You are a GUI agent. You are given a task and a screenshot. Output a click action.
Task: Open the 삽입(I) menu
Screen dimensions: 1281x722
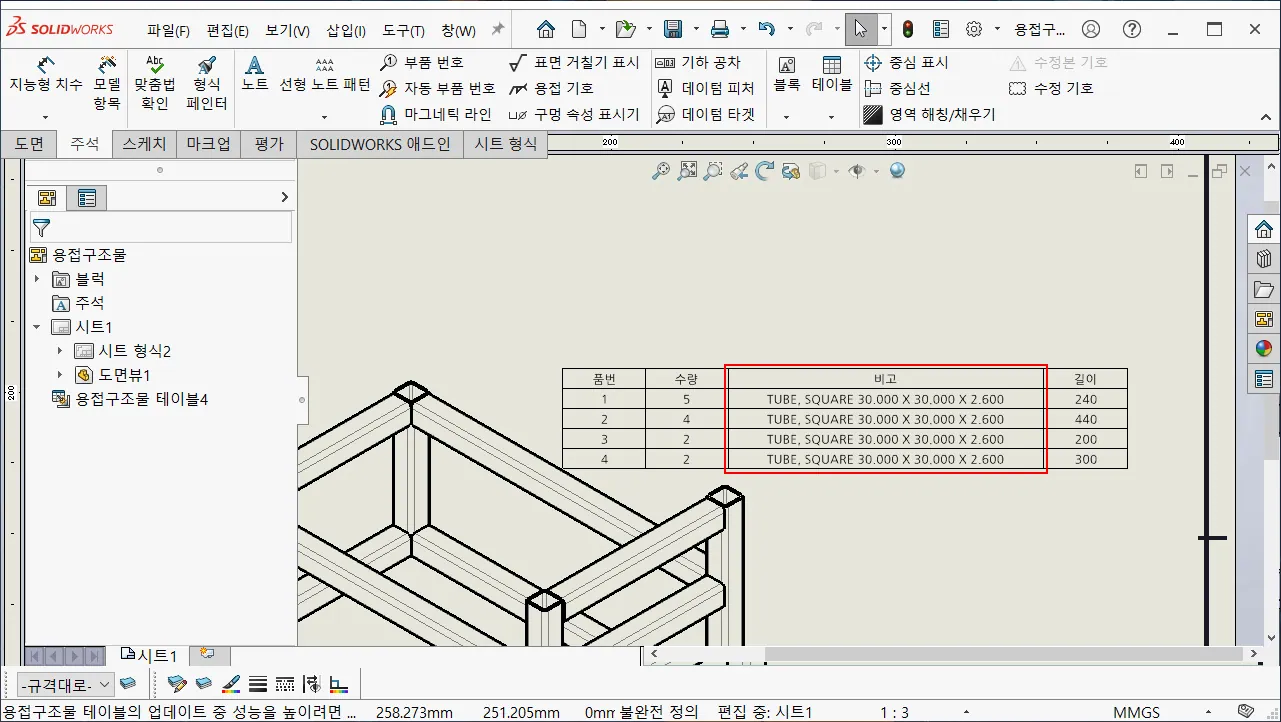click(346, 30)
